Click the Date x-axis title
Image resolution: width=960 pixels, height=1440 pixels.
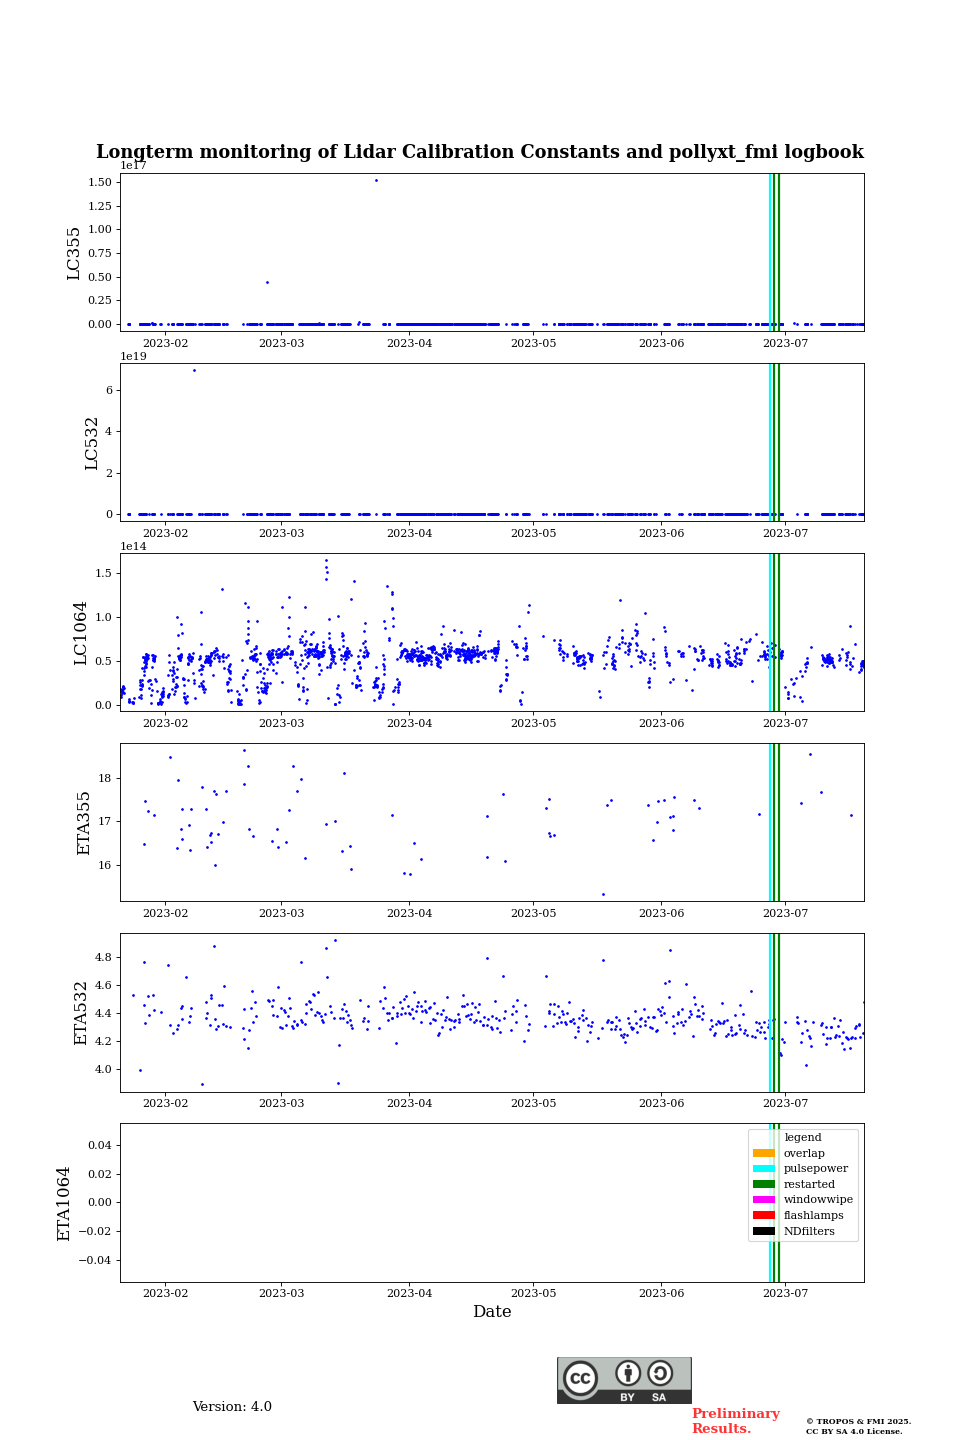(492, 1312)
